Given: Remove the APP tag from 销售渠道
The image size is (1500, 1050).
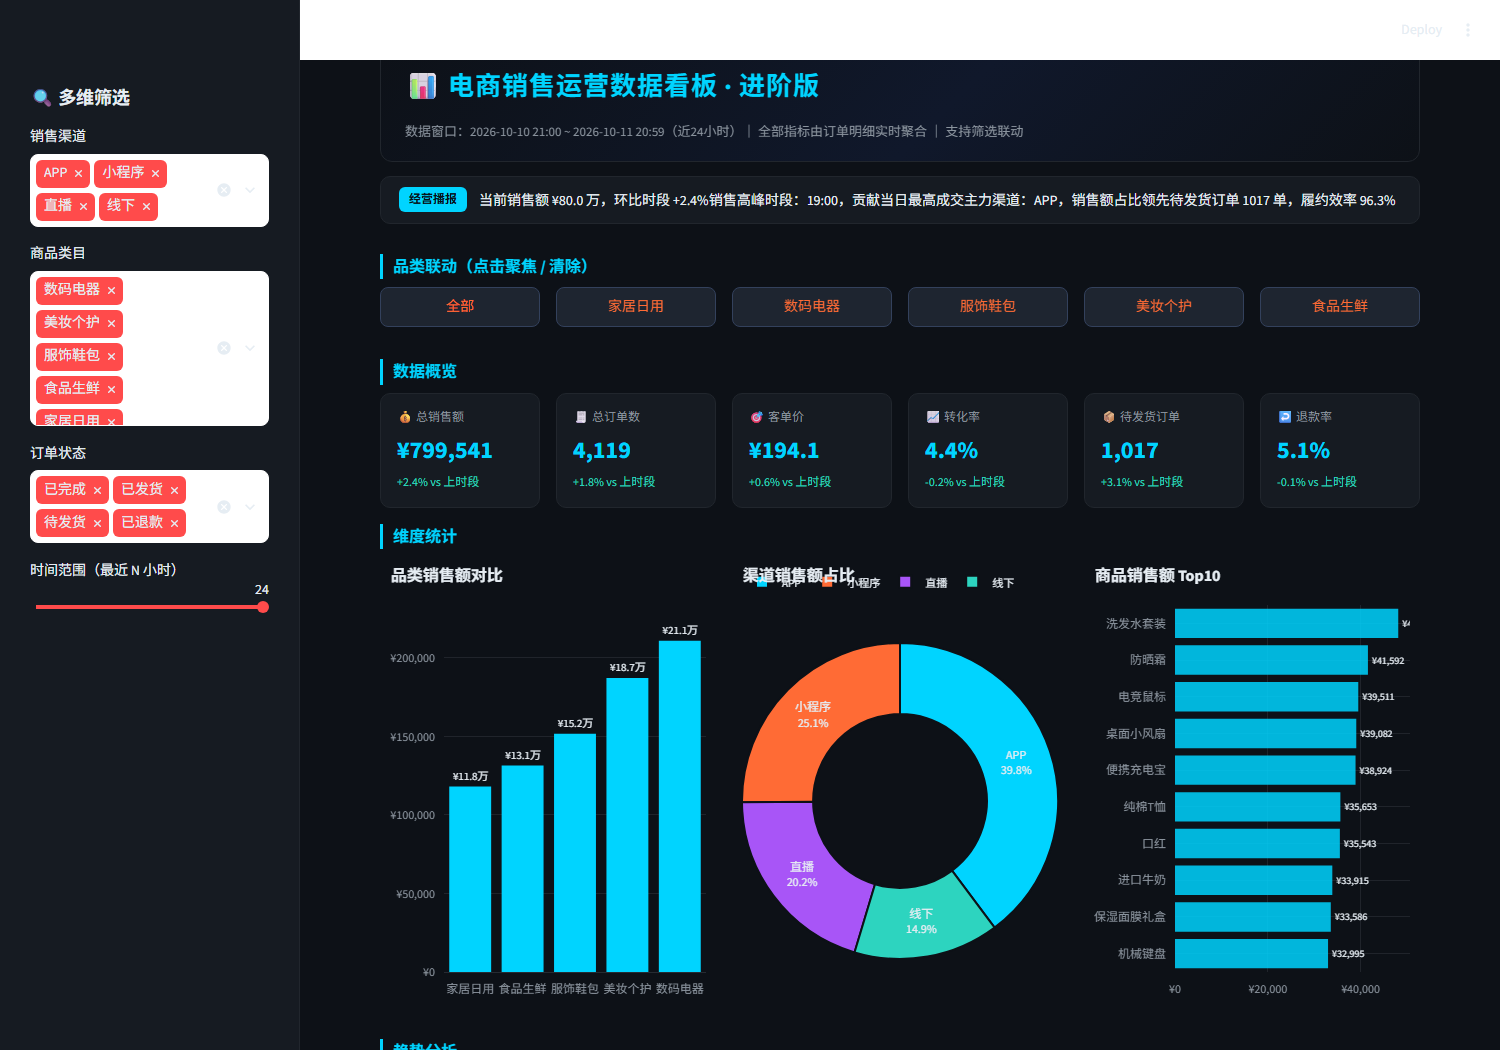Looking at the screenshot, I should click(x=78, y=174).
